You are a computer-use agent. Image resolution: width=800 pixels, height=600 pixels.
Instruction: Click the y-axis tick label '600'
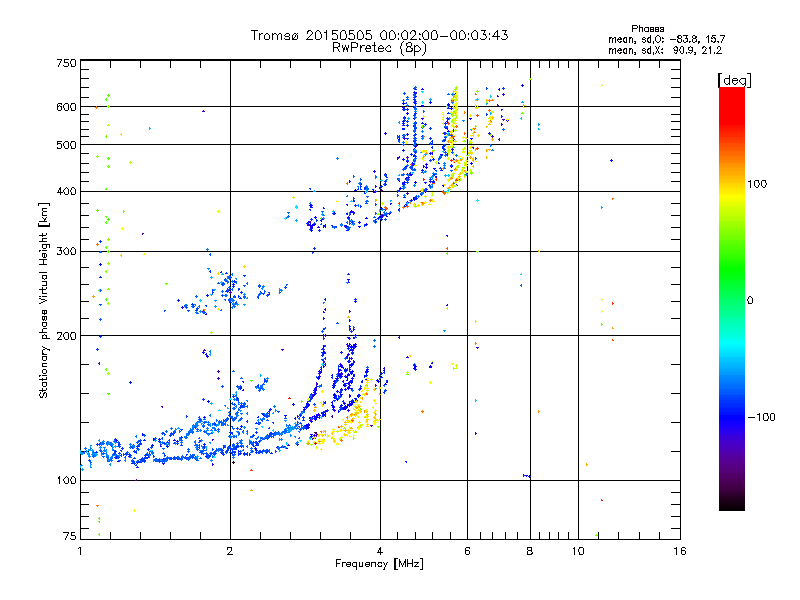click(66, 107)
